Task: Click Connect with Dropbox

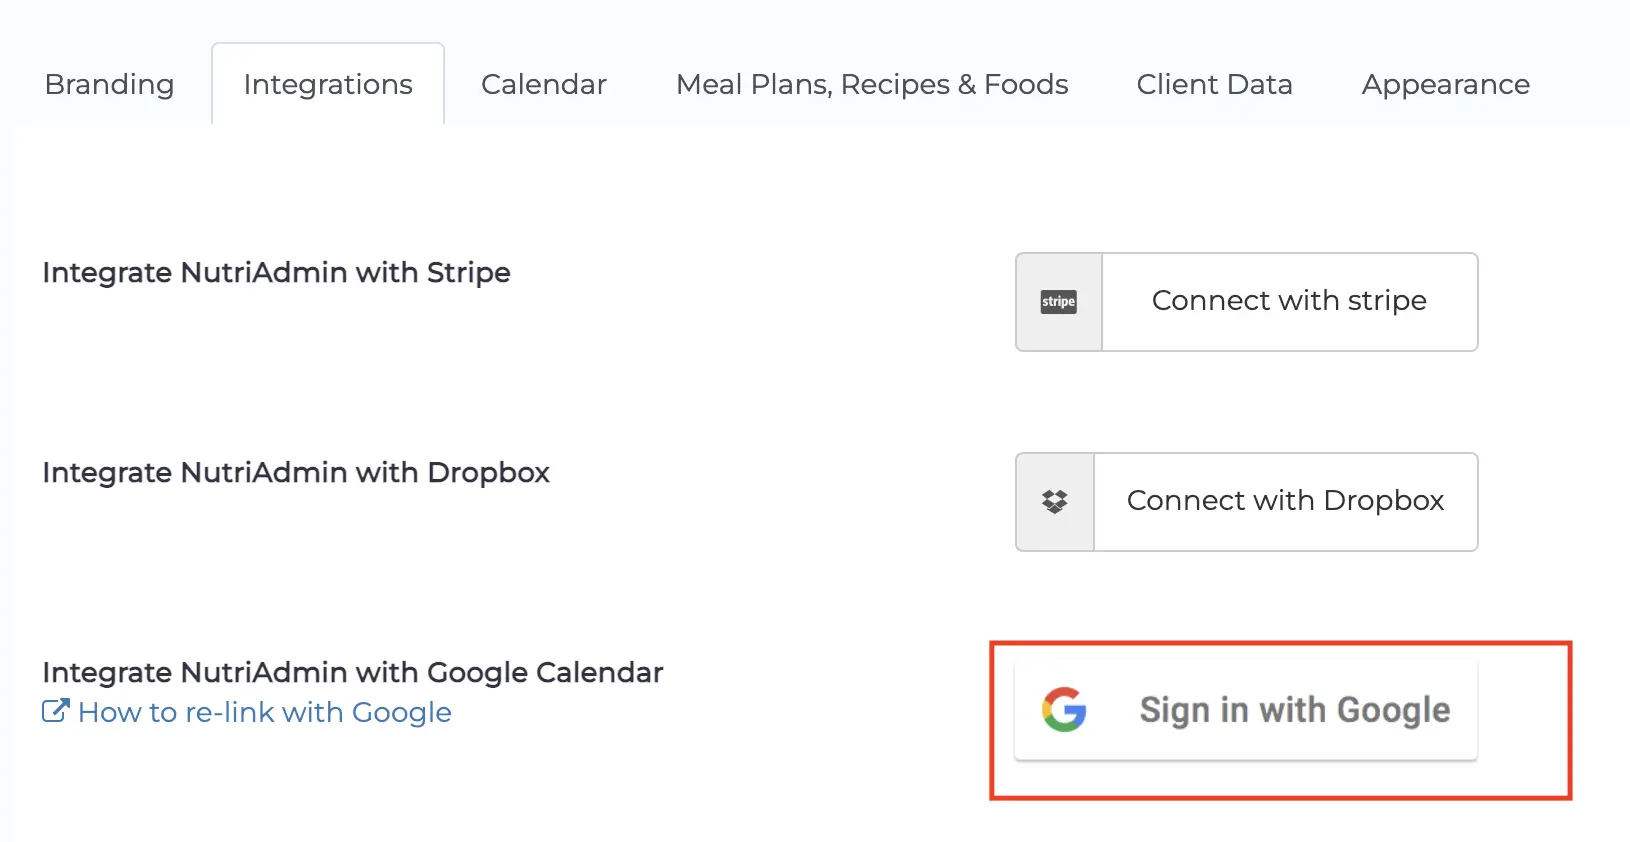Action: [1286, 501]
